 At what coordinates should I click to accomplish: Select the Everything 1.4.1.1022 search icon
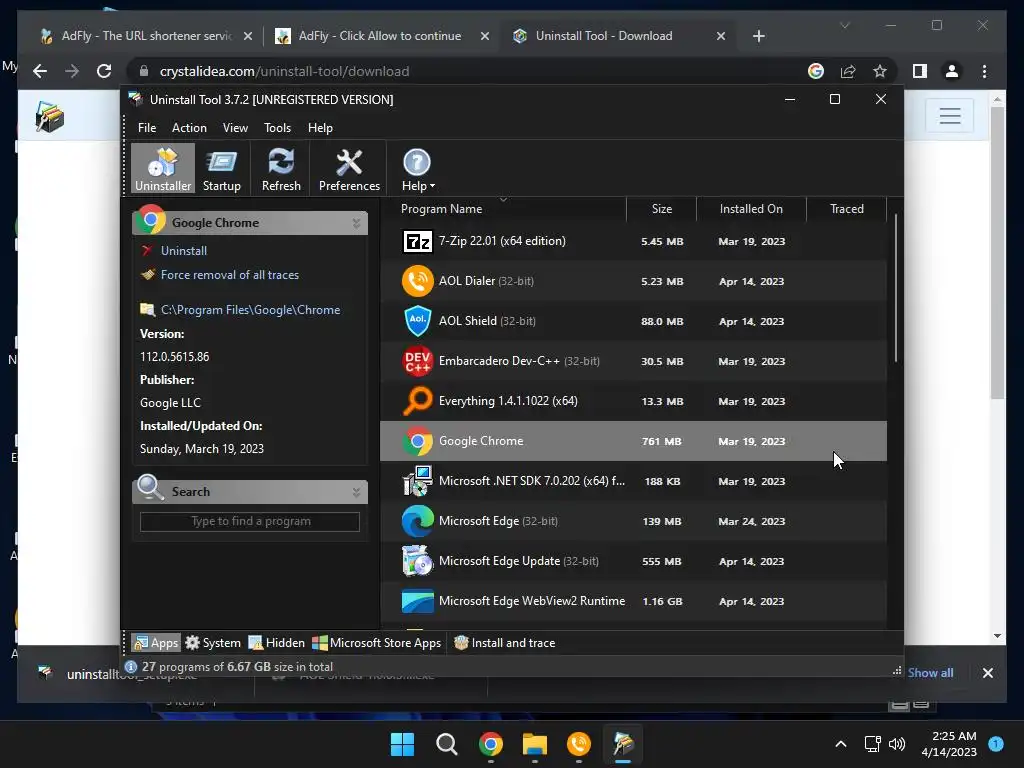[x=417, y=401]
